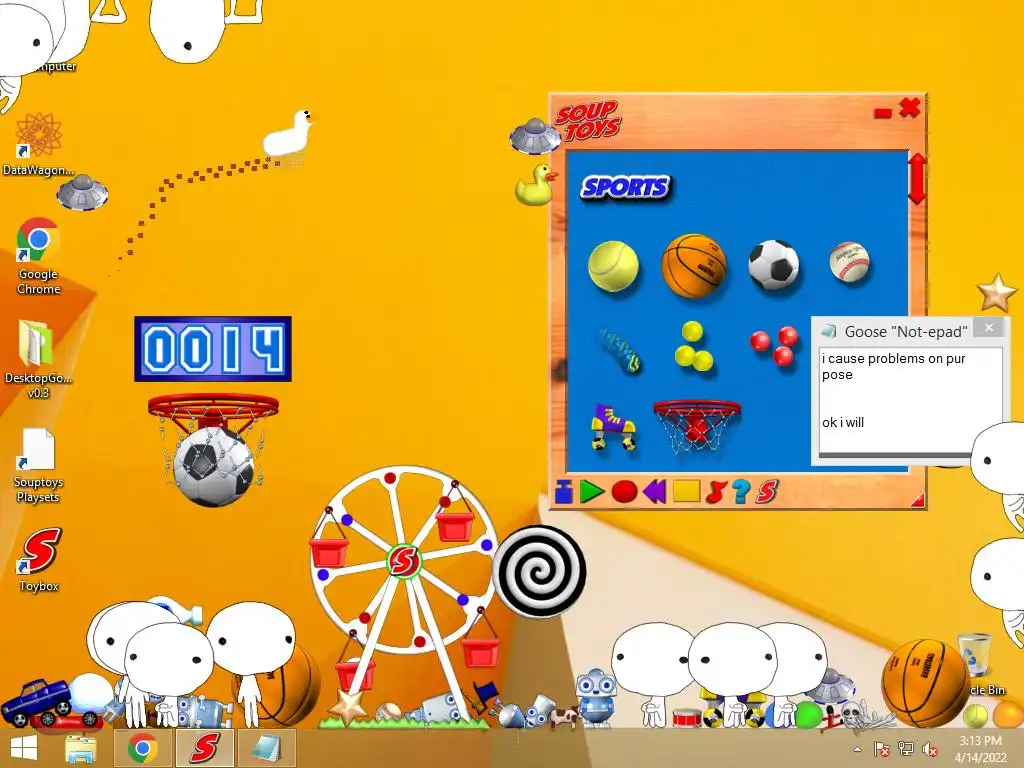1024x768 pixels.
Task: Click the blue weight icon in Soup Toys toolbar
Action: [x=564, y=491]
